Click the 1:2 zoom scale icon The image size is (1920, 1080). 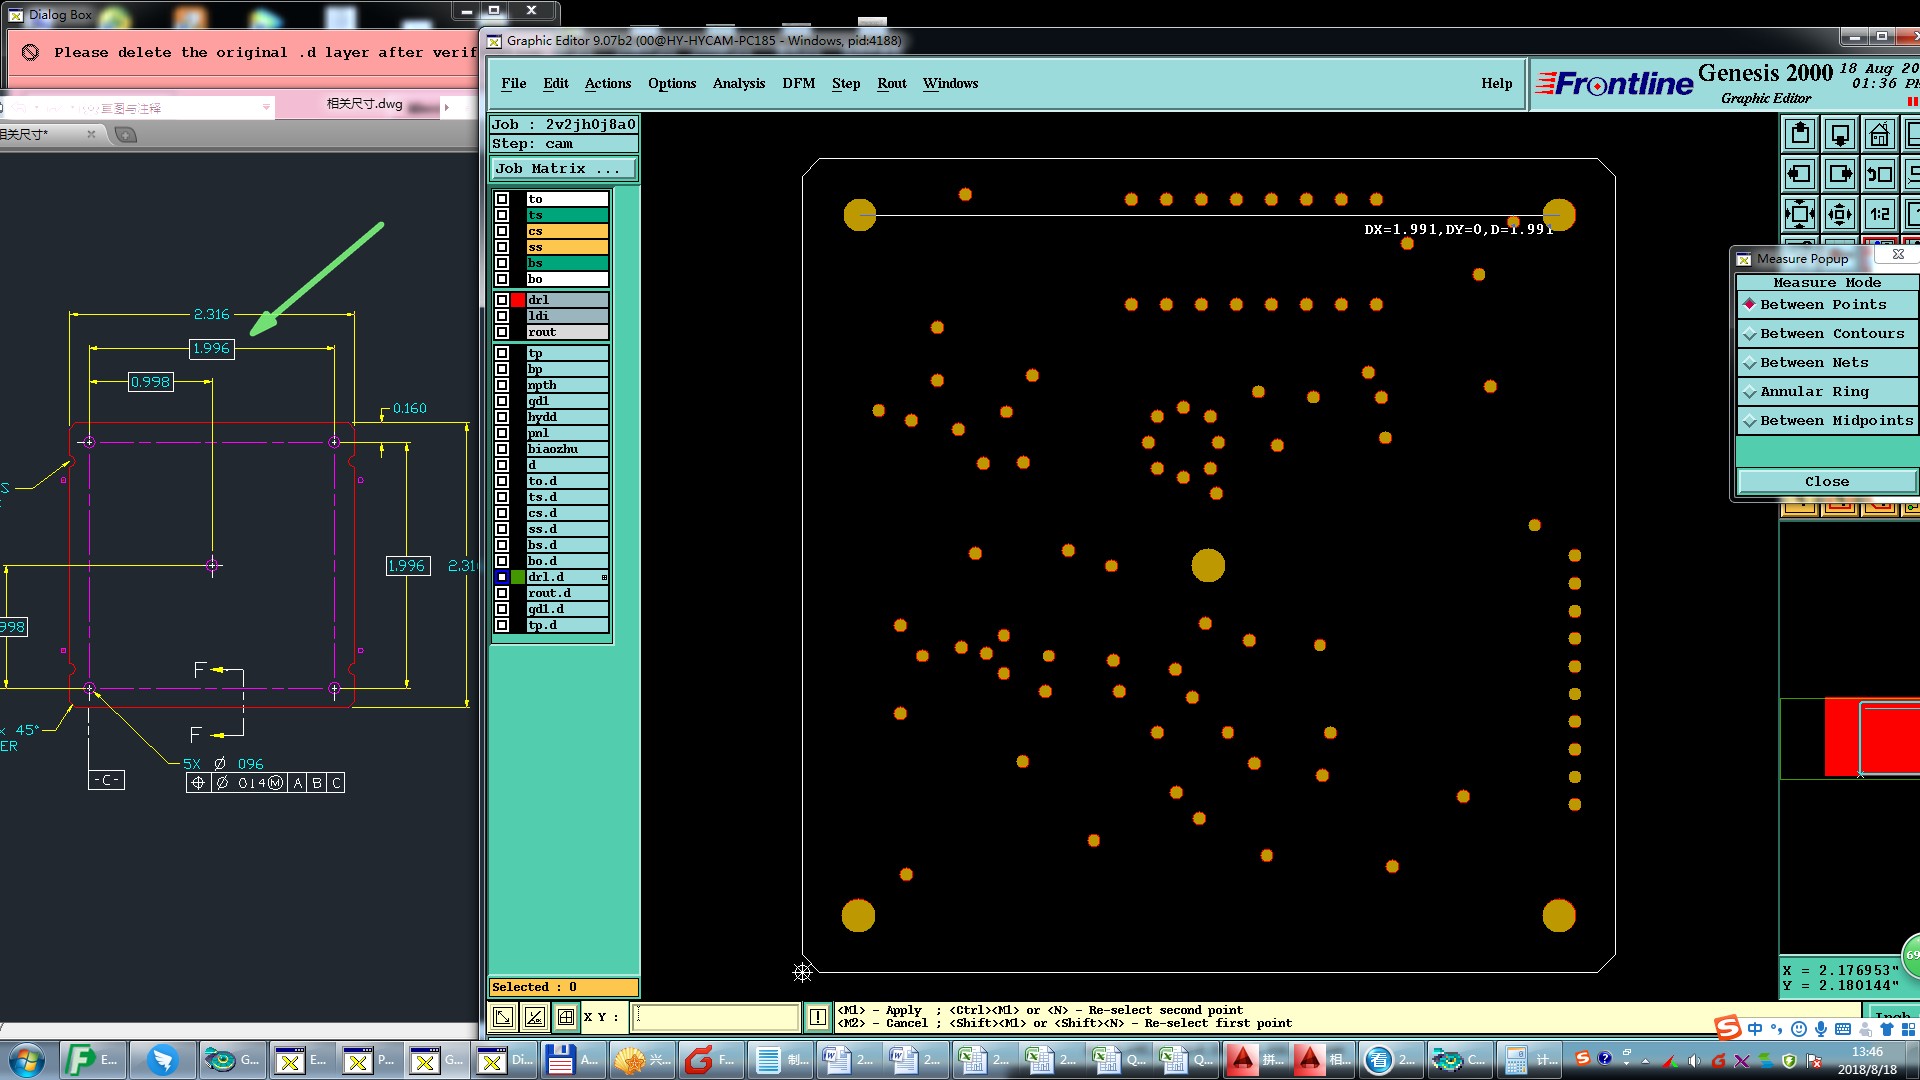[x=1879, y=213]
